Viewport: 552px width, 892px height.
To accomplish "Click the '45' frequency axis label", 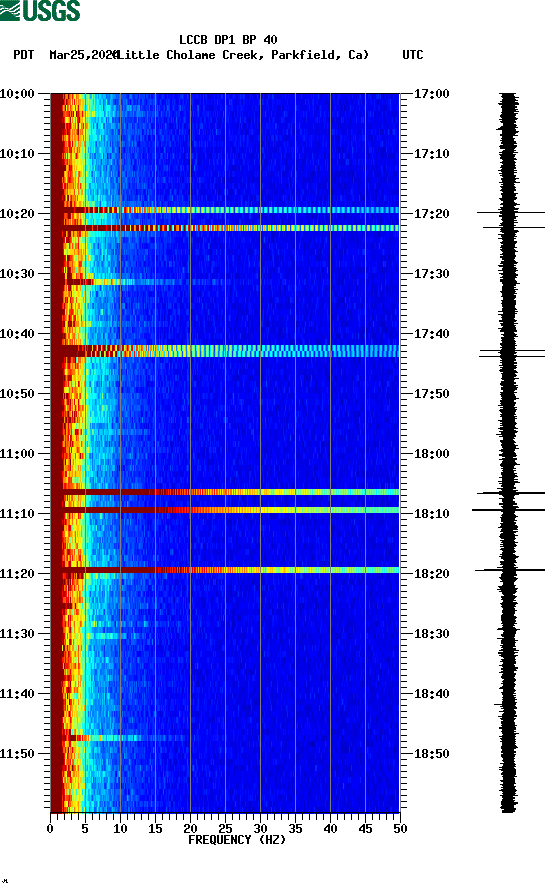I will pyautogui.click(x=365, y=829).
